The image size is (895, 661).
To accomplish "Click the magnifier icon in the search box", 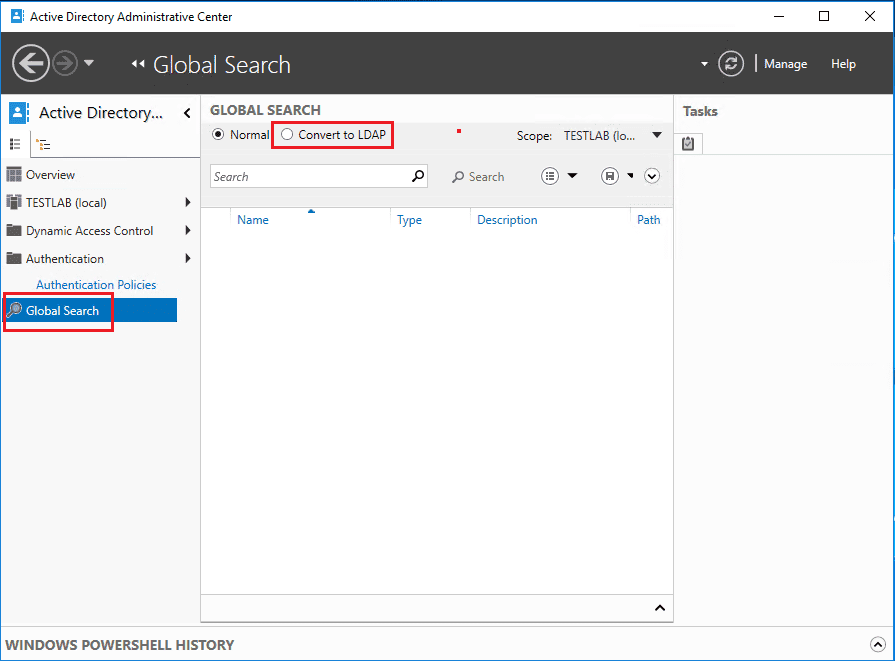I will tap(418, 176).
